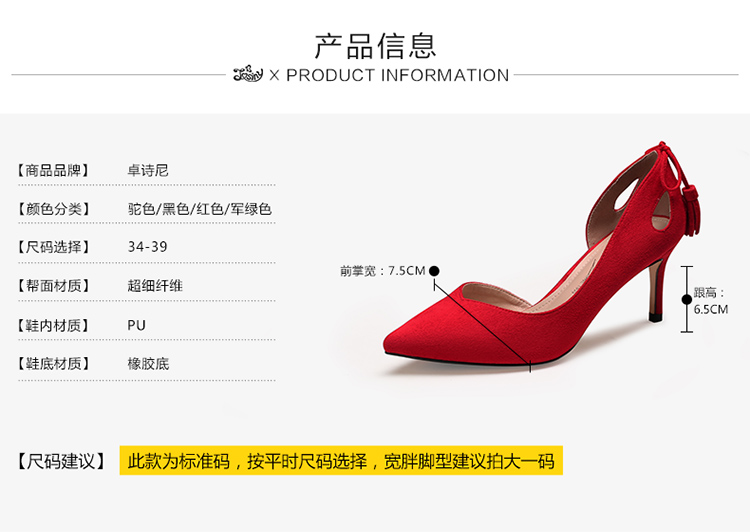Click the 鞋底材质 value 橡胶底
This screenshot has height=532, width=750.
[x=148, y=364]
